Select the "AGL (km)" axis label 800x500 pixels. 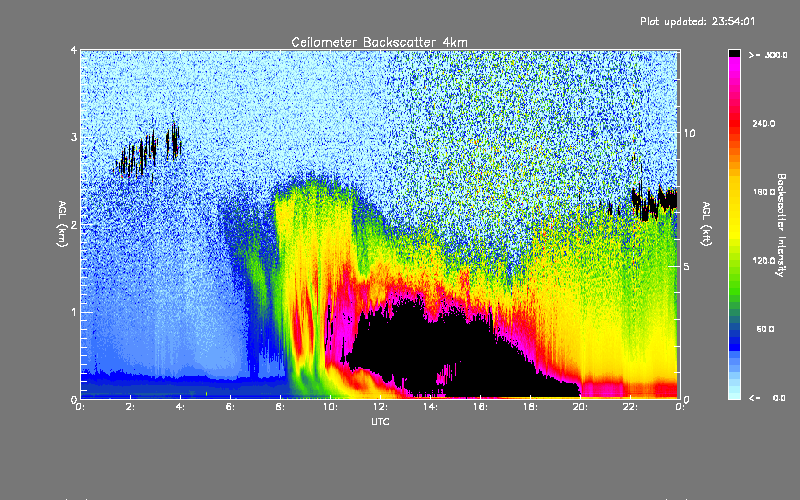[x=62, y=224]
